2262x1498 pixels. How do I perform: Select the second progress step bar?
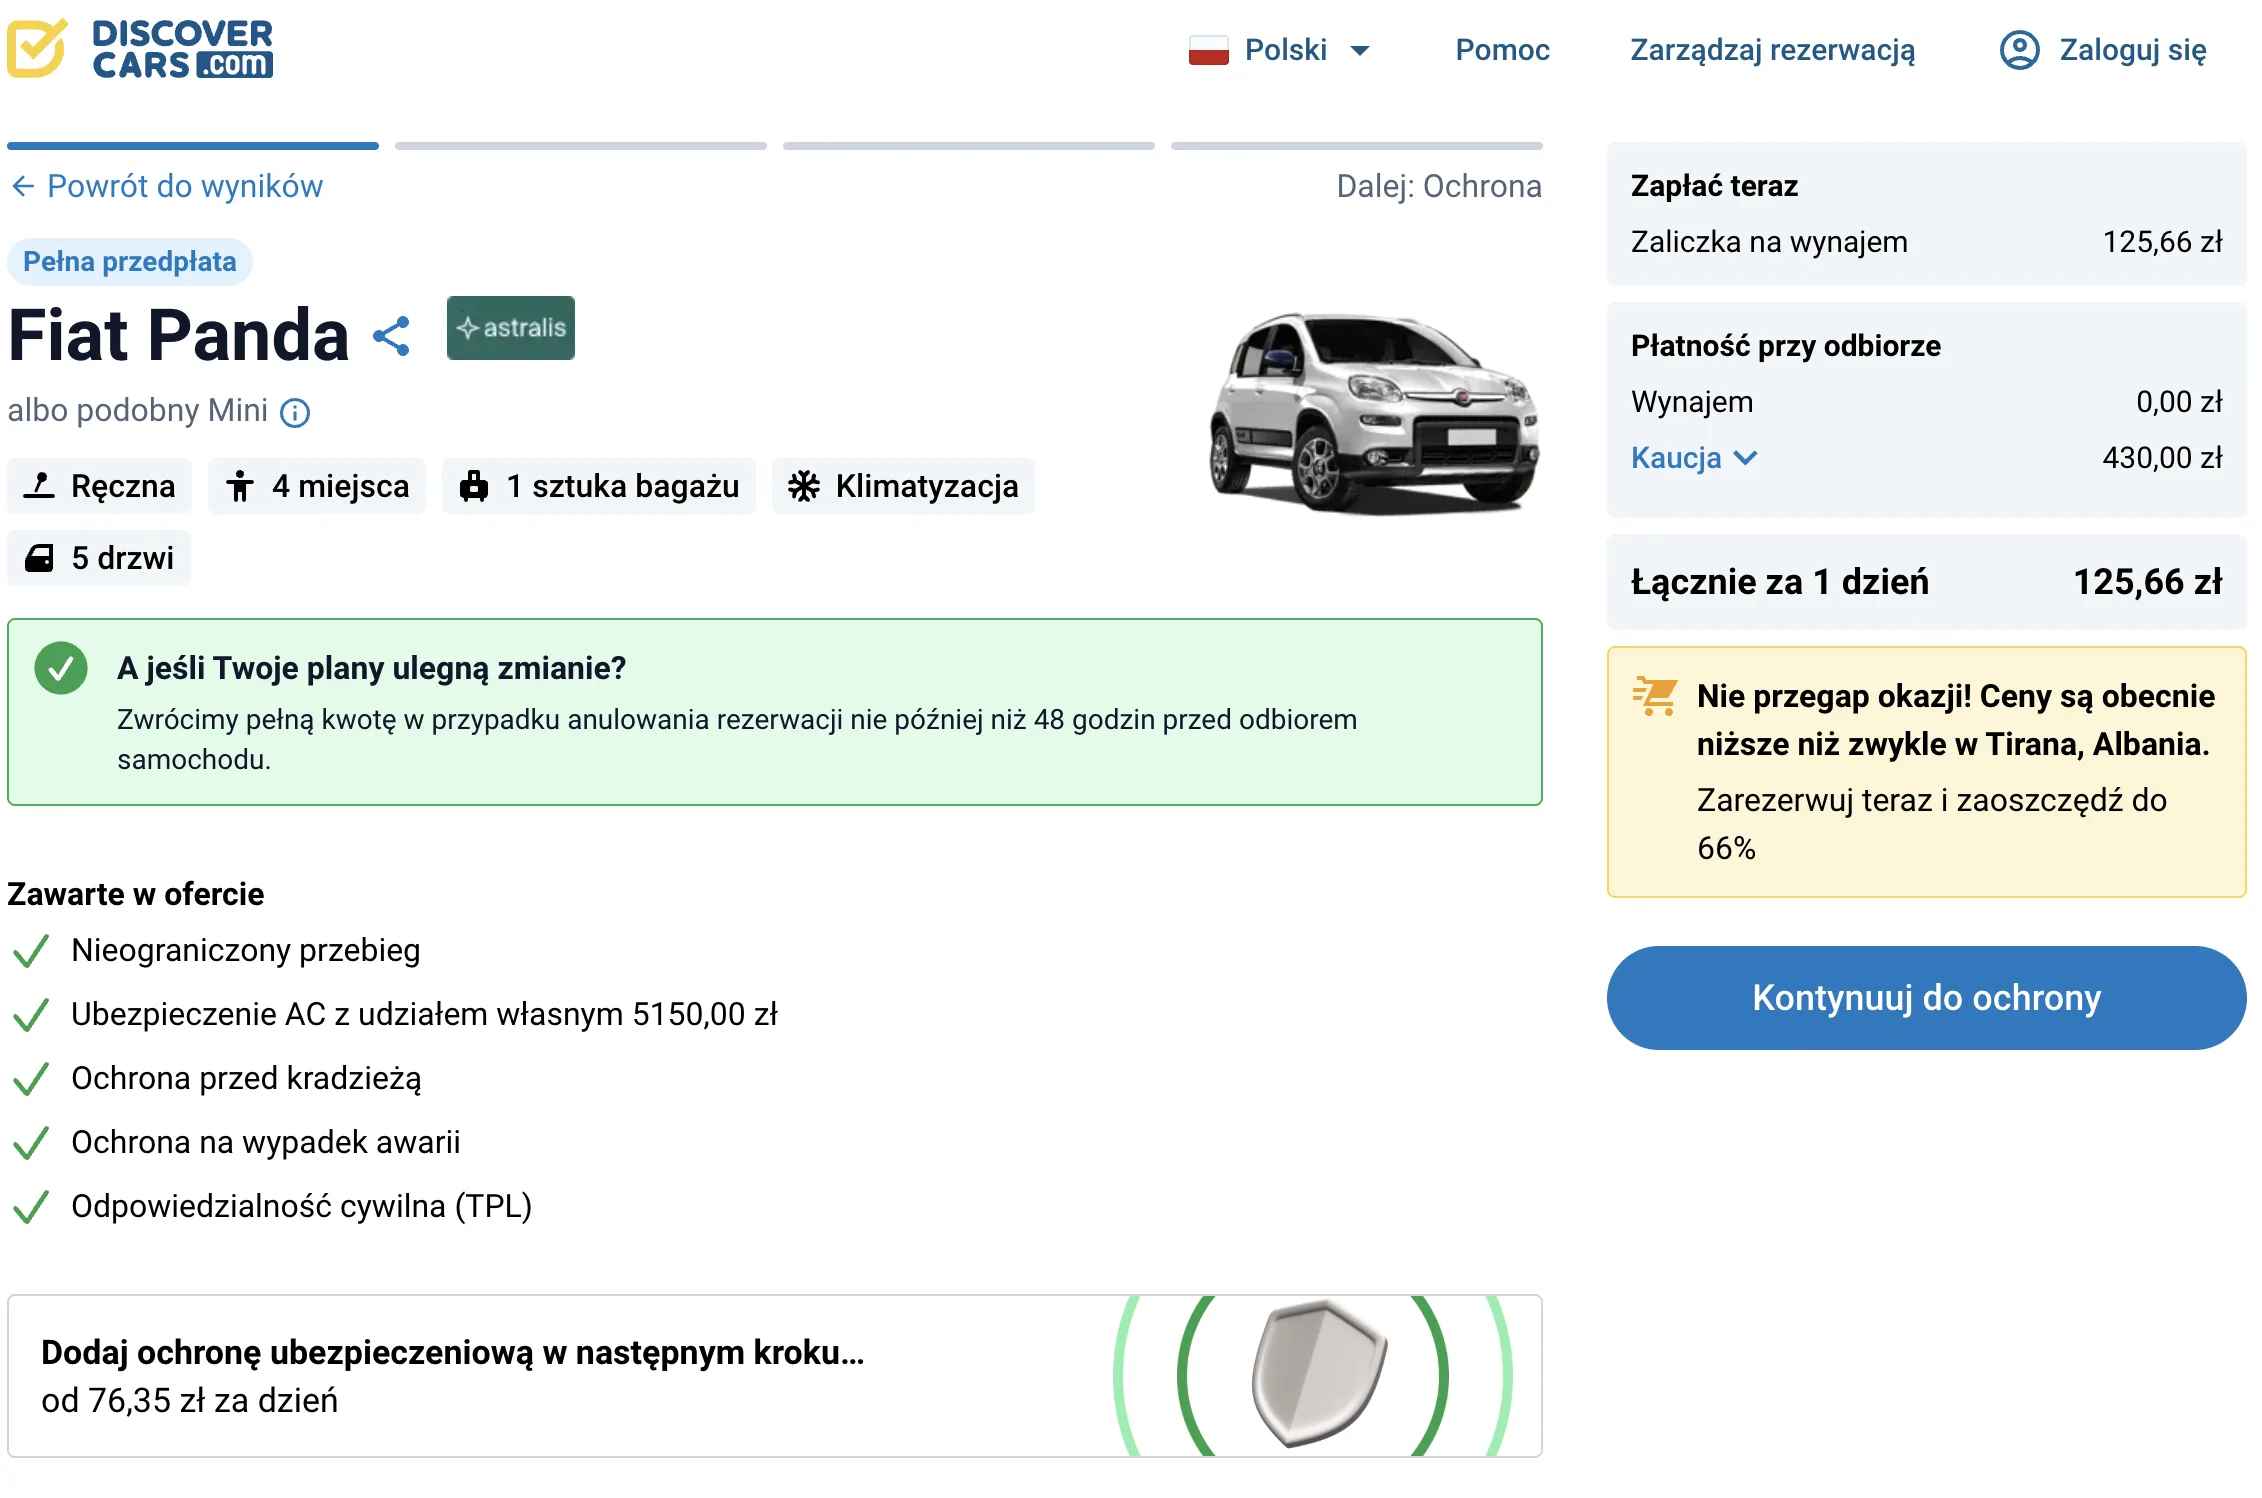click(581, 146)
